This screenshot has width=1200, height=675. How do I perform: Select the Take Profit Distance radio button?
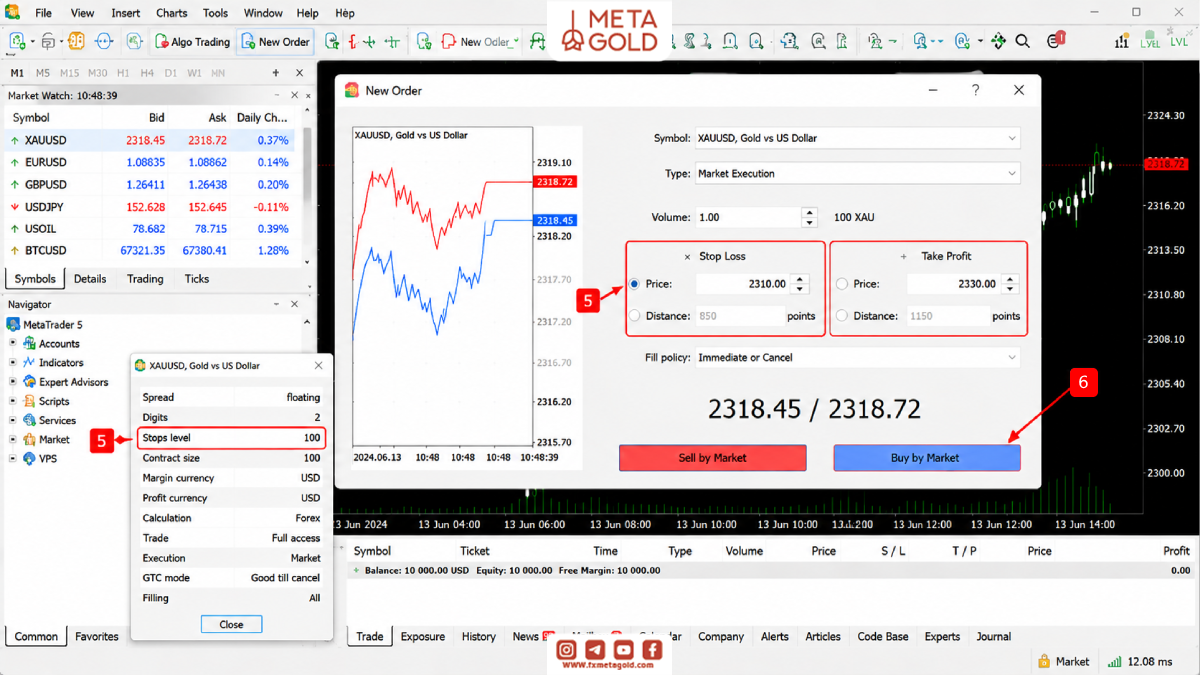coord(842,316)
